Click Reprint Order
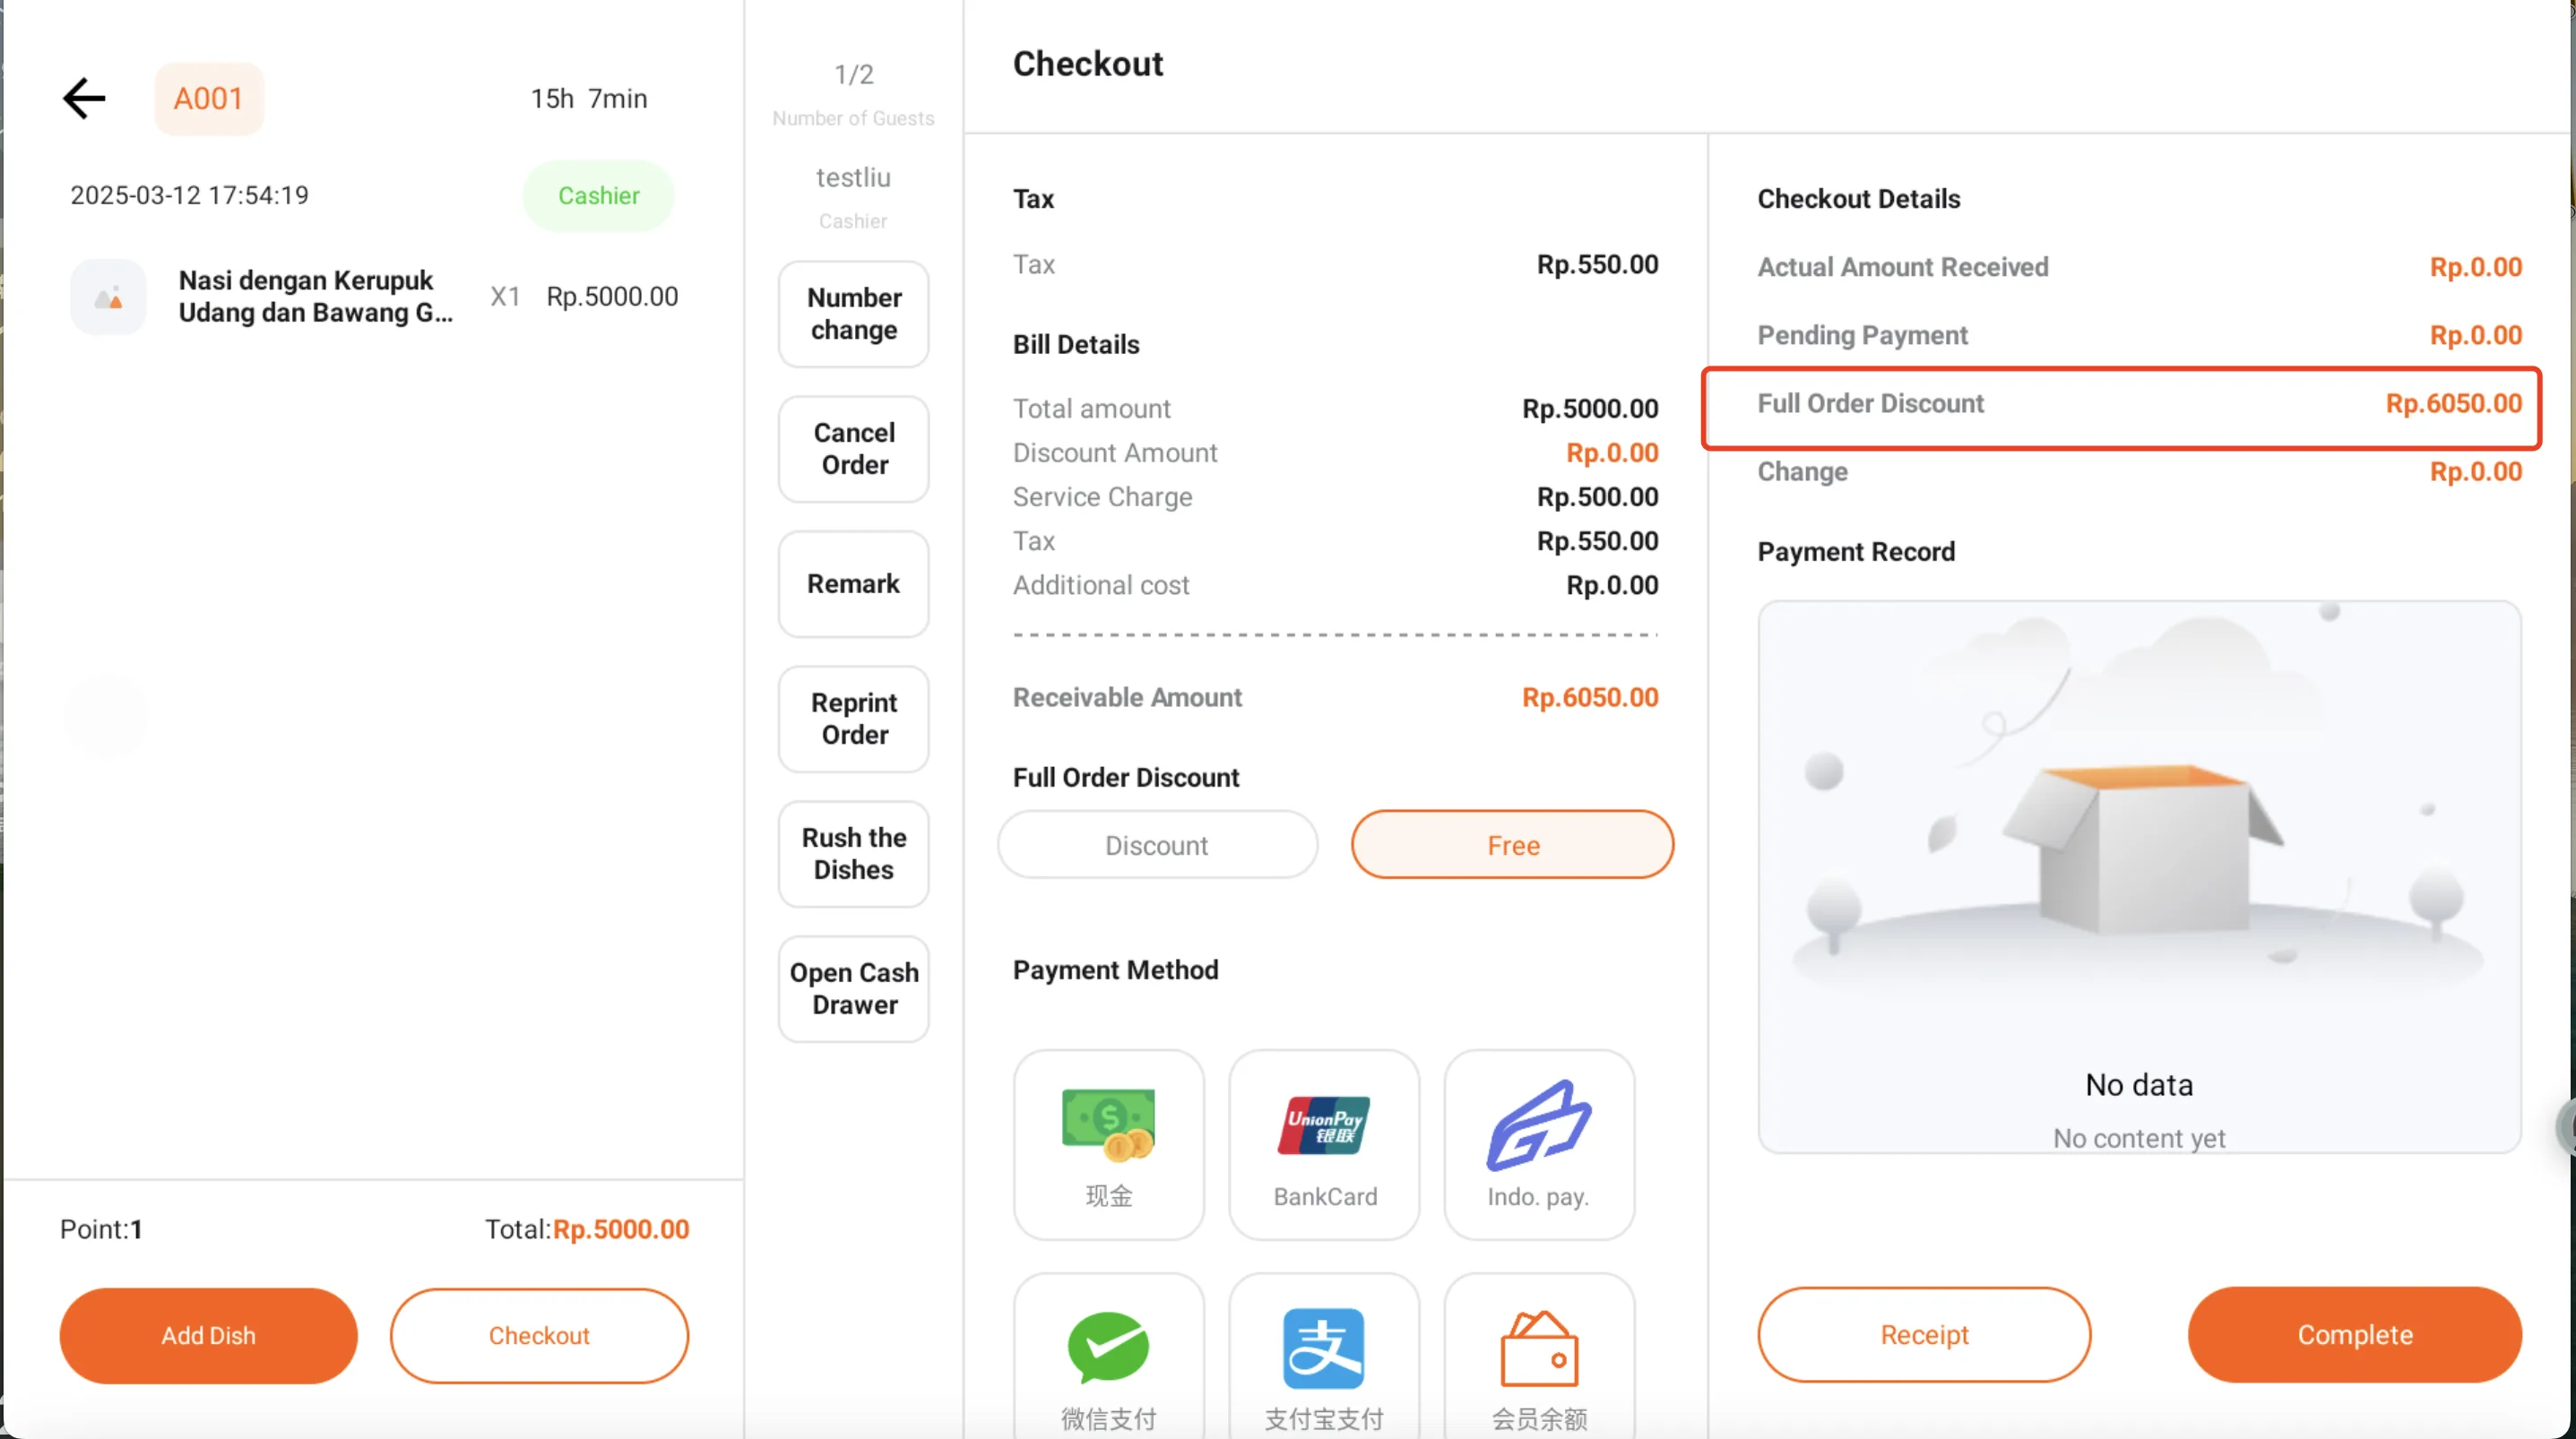 tap(854, 719)
